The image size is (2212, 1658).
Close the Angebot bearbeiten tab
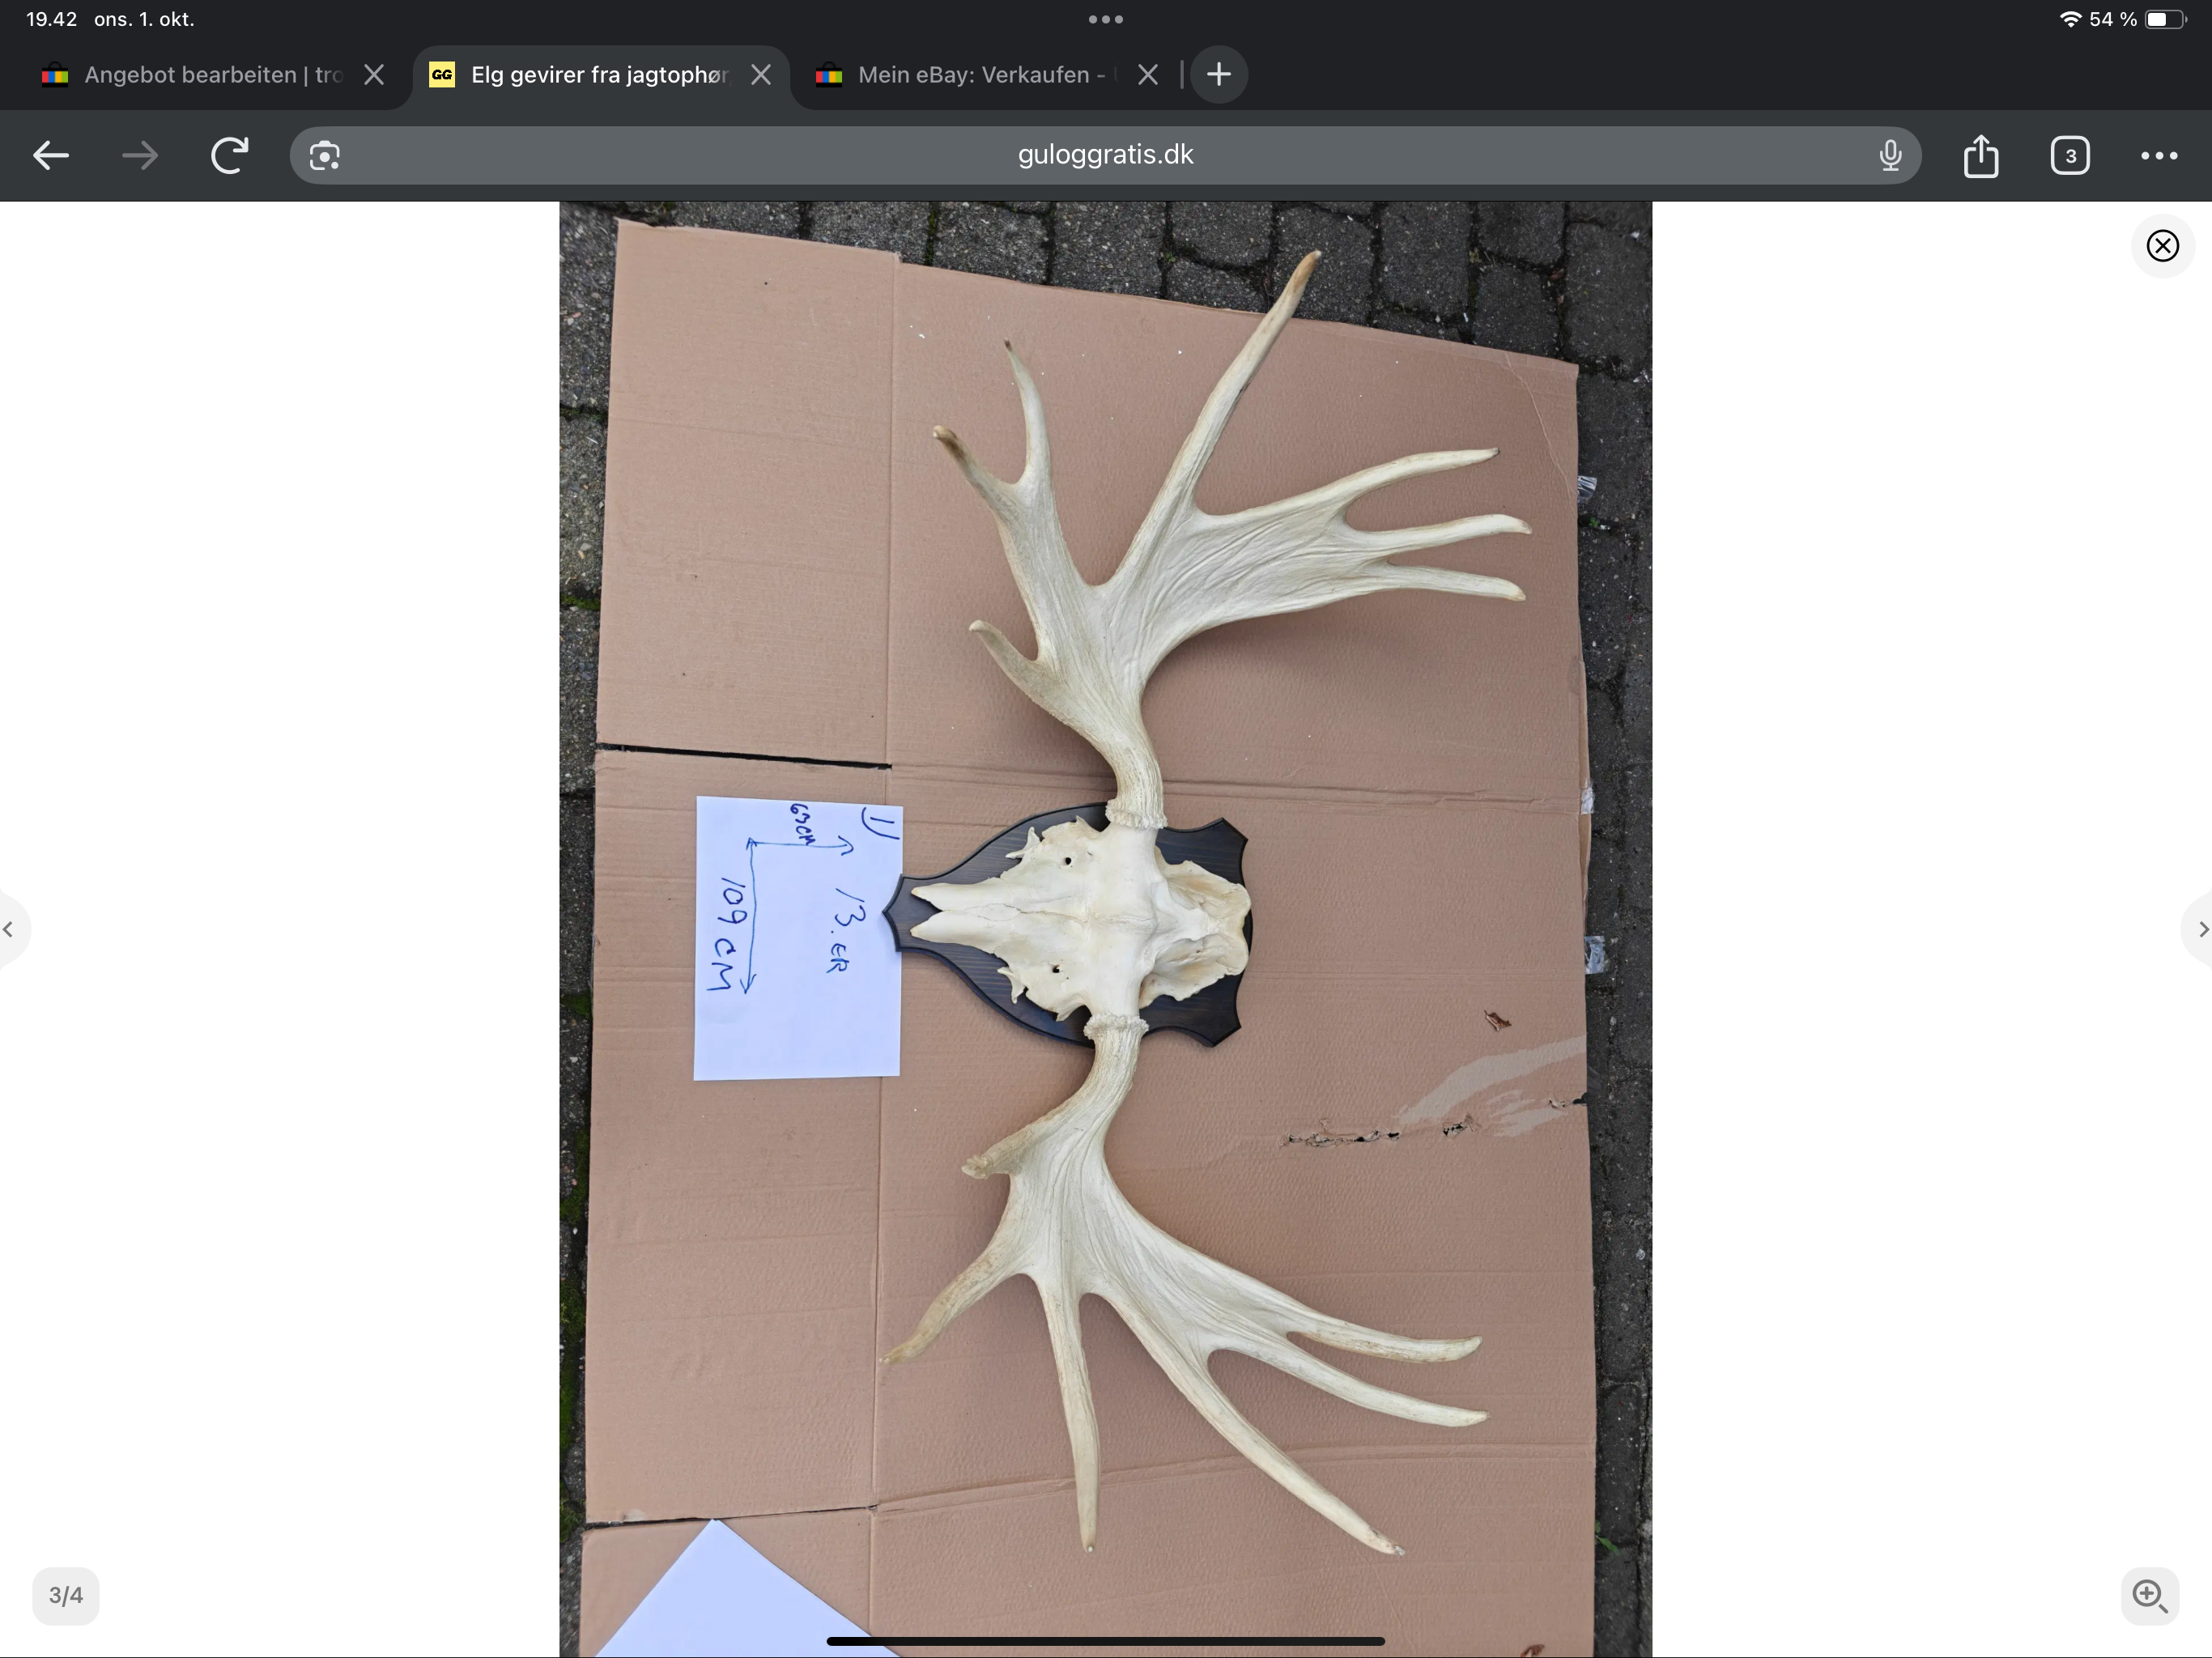point(374,75)
